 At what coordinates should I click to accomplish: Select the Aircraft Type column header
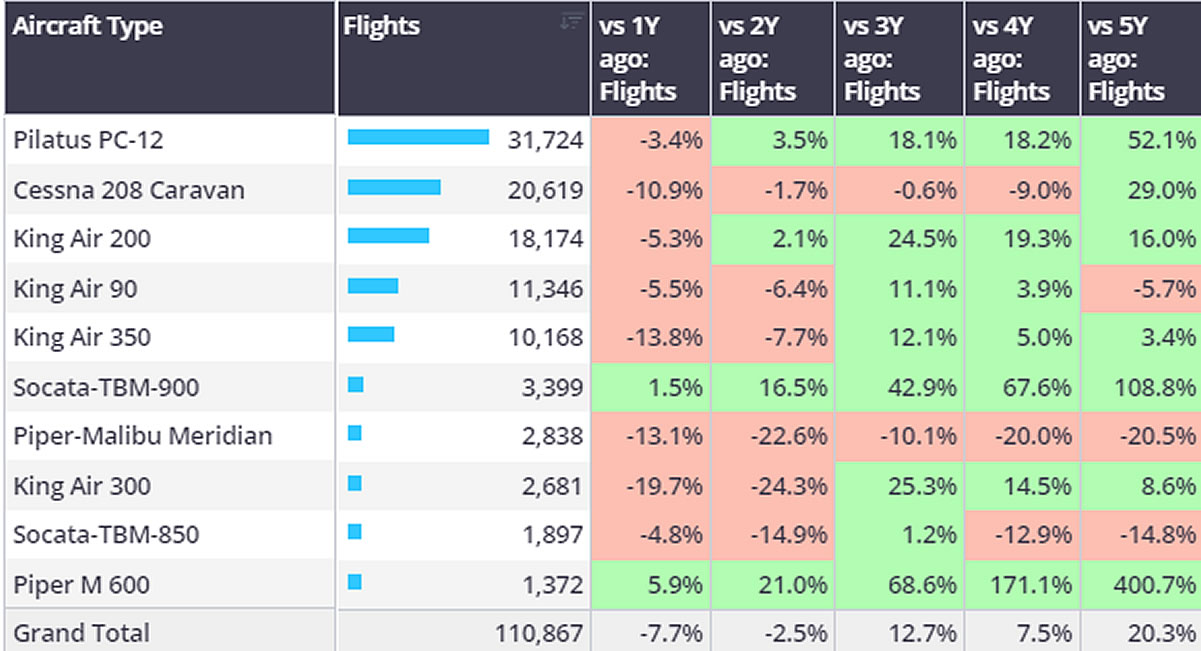(x=171, y=58)
